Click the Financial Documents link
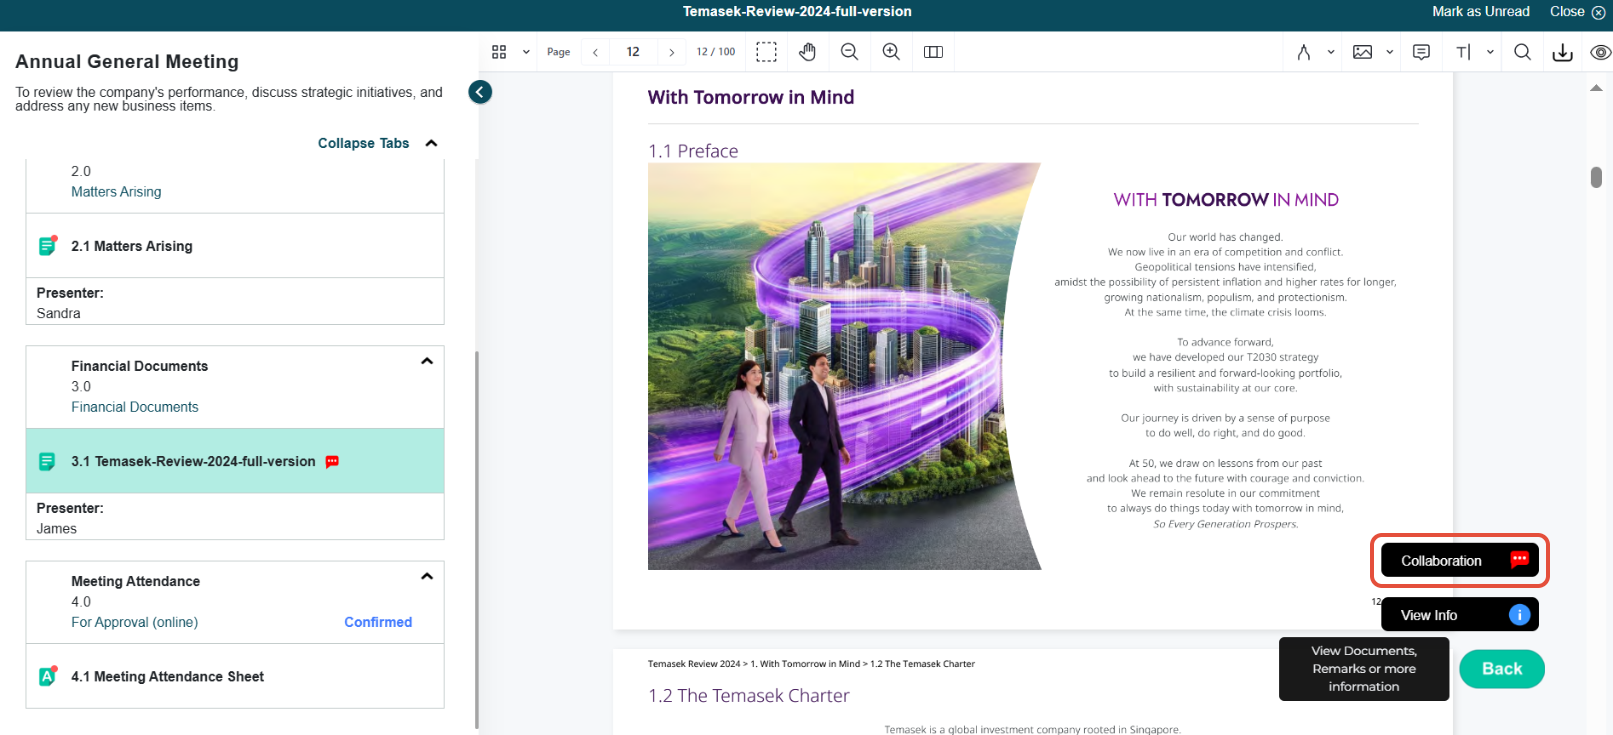This screenshot has width=1613, height=735. (135, 407)
